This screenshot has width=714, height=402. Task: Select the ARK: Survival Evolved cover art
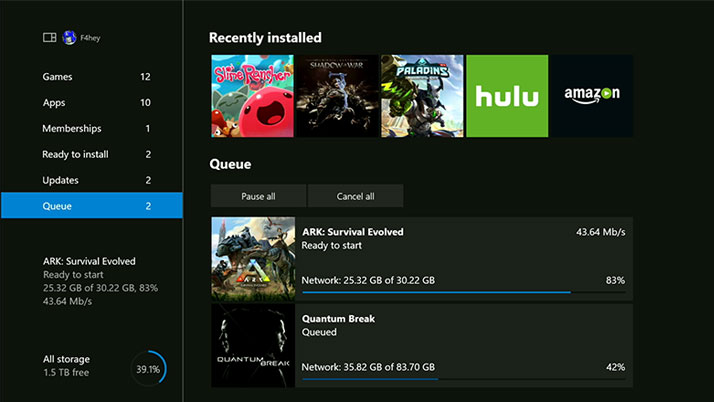(x=253, y=258)
